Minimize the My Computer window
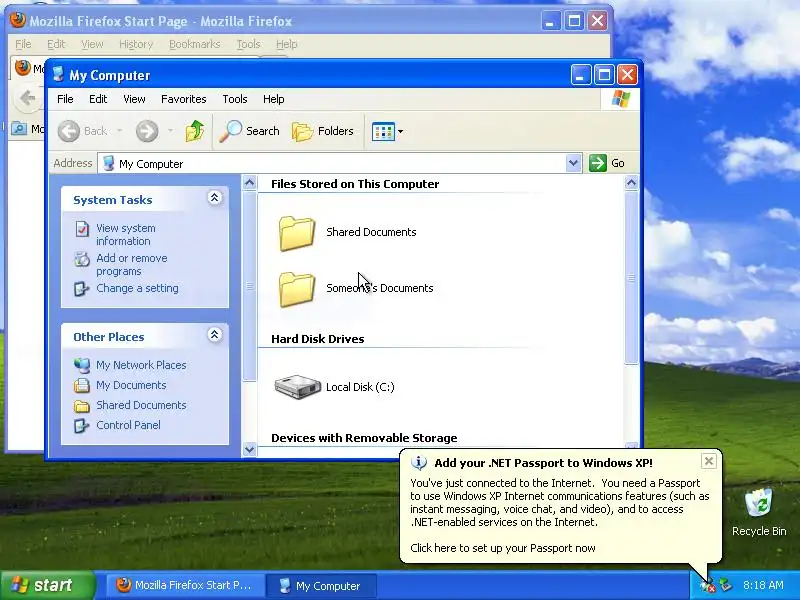This screenshot has width=800, height=600. click(581, 75)
